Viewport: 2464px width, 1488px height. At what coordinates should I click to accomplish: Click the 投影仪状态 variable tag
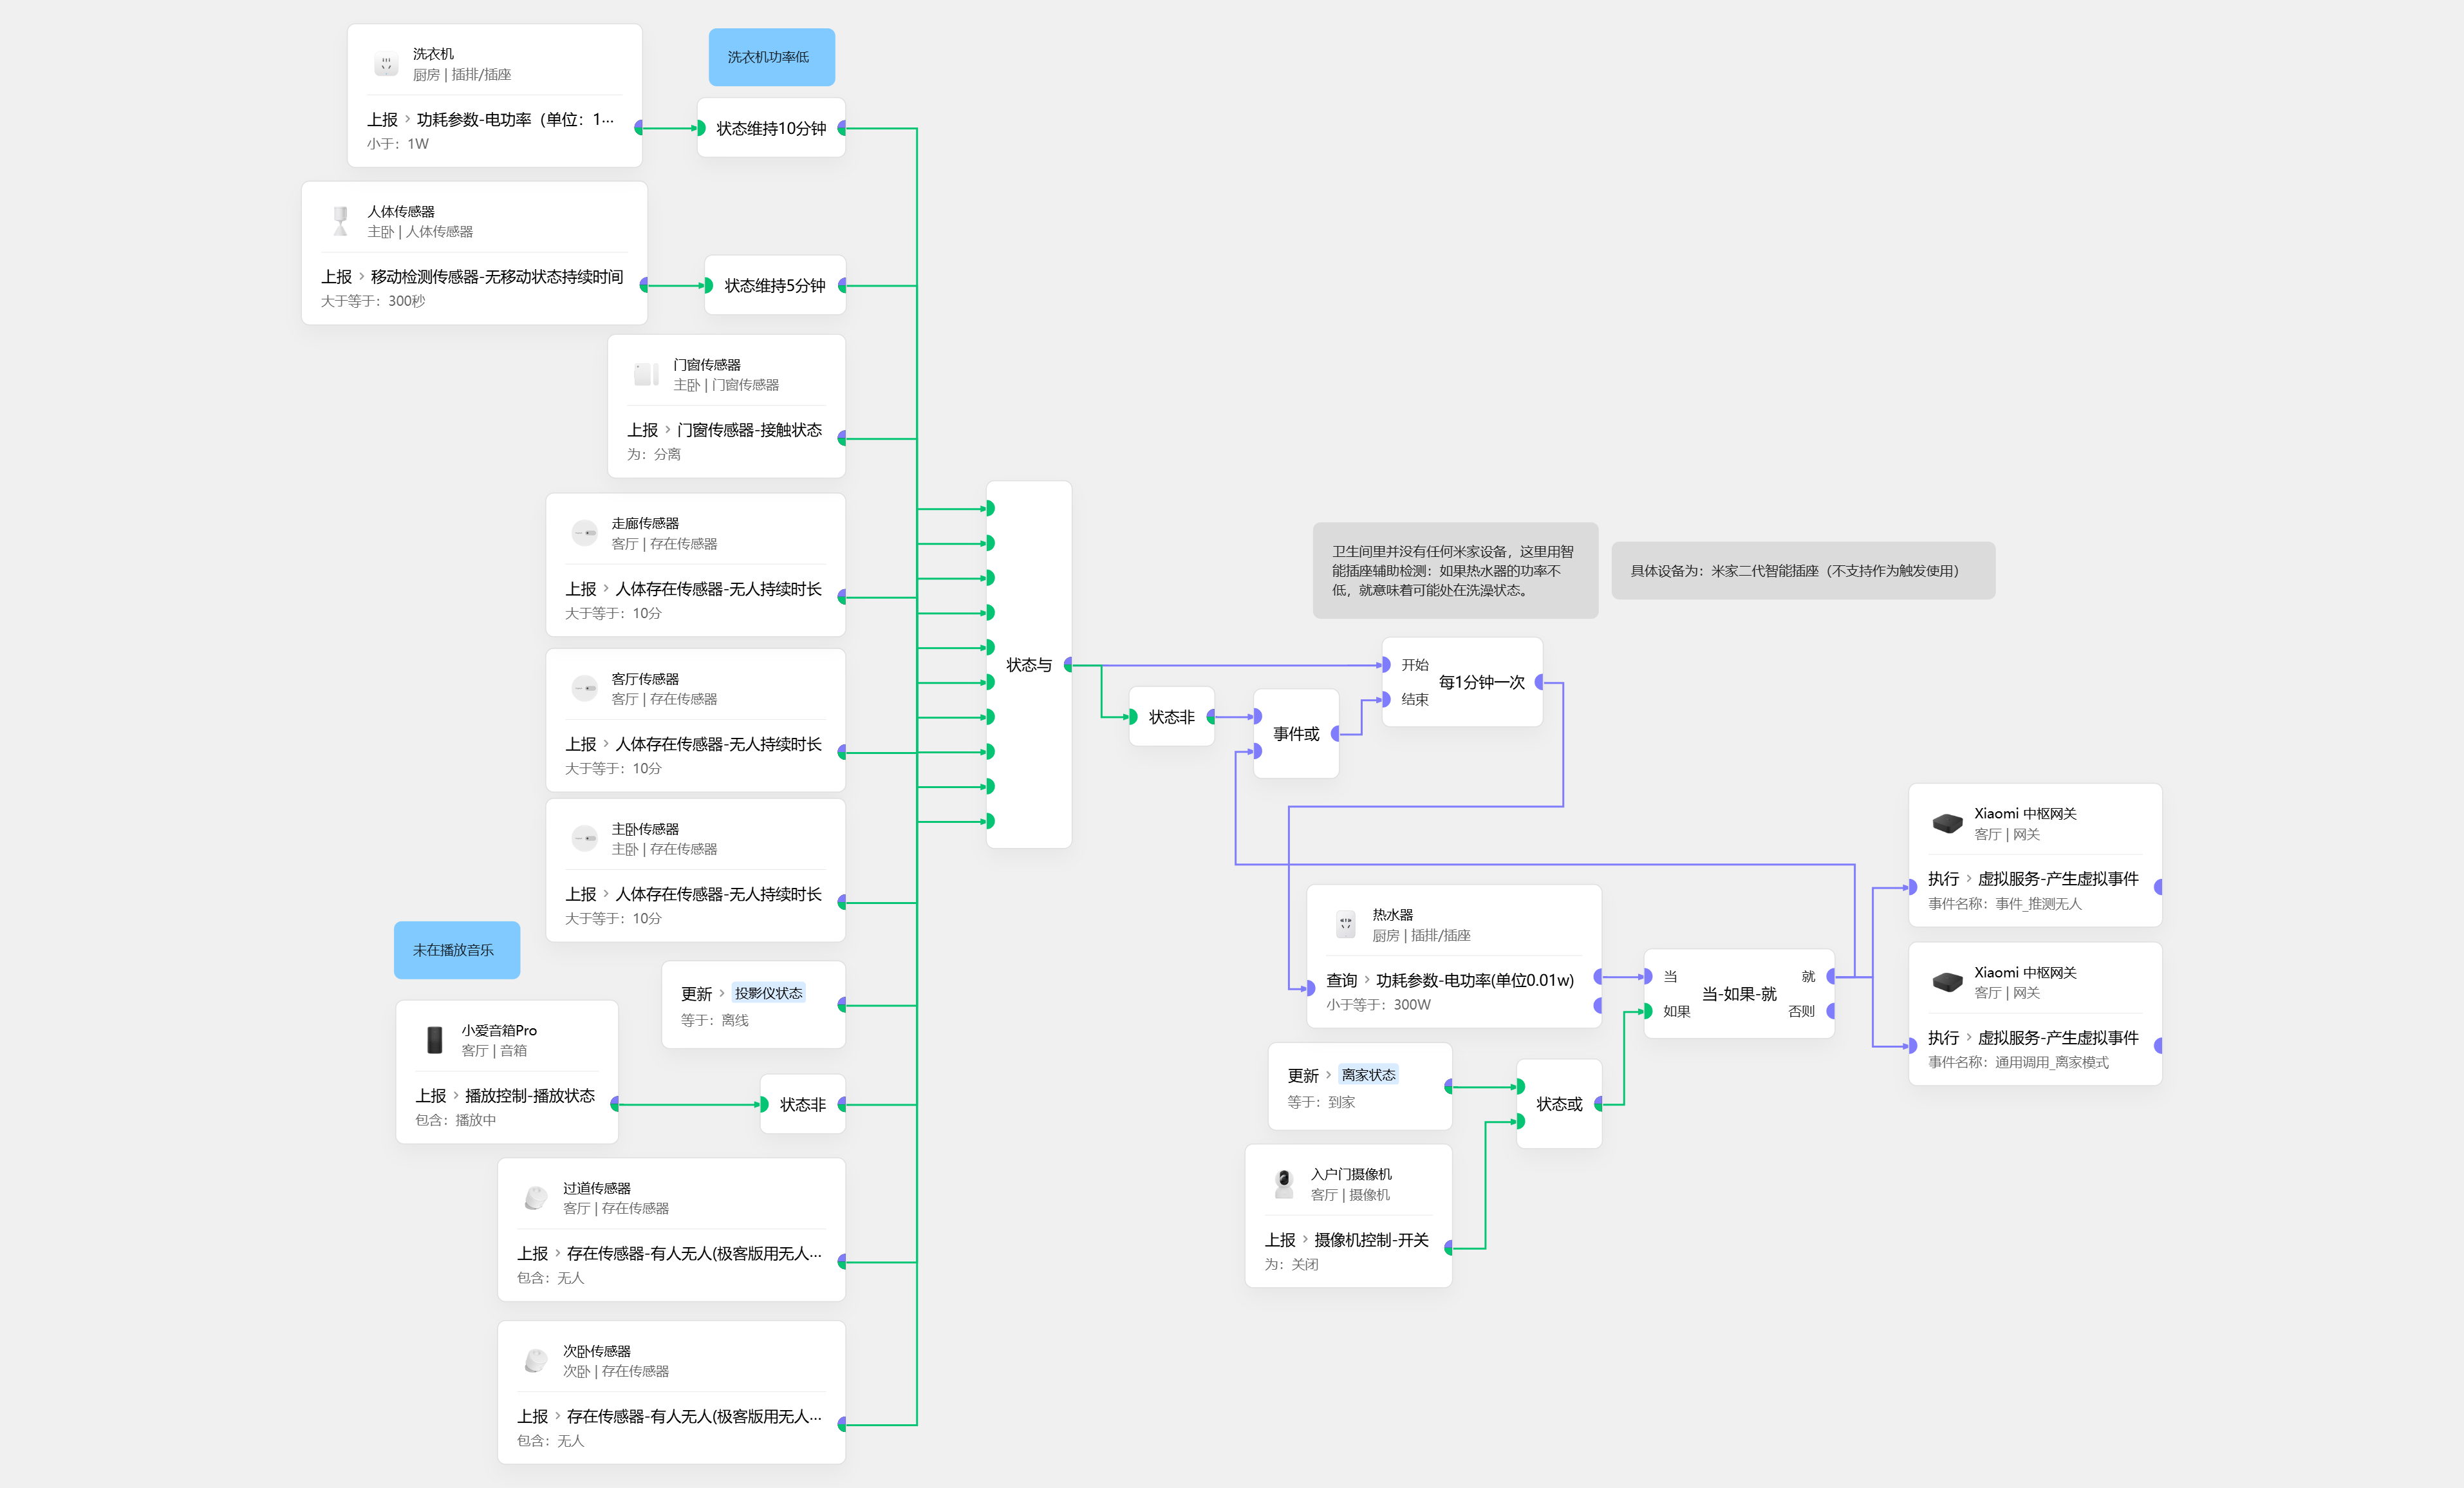pos(768,993)
